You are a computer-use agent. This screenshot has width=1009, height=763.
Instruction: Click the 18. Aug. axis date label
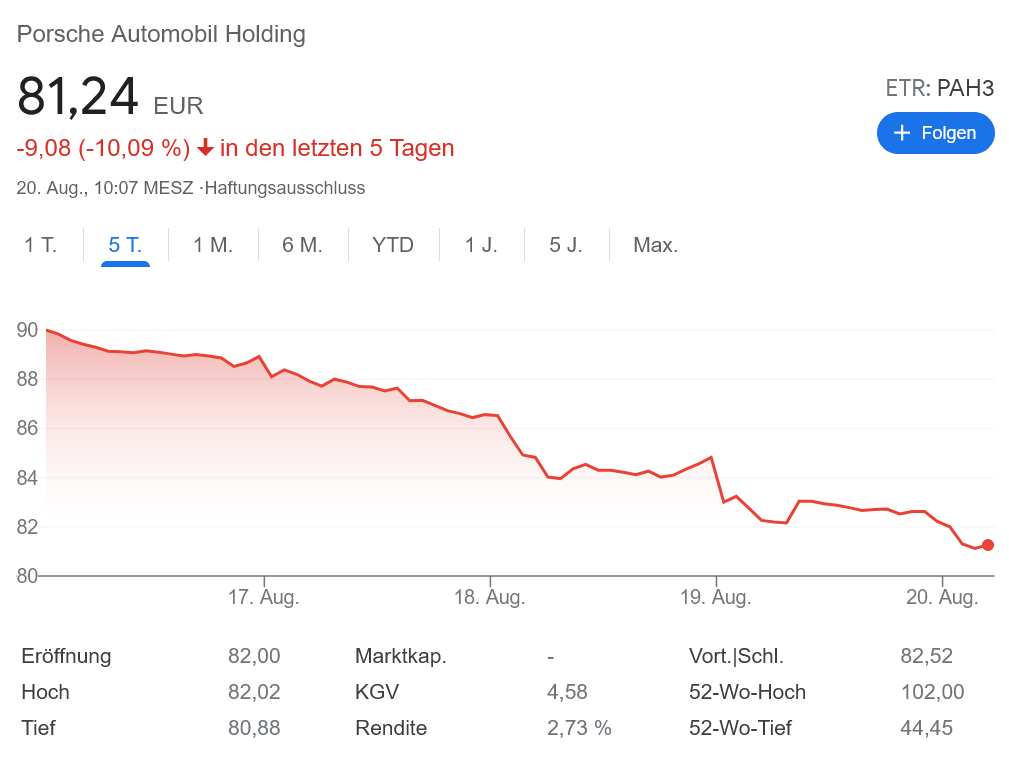click(x=490, y=598)
